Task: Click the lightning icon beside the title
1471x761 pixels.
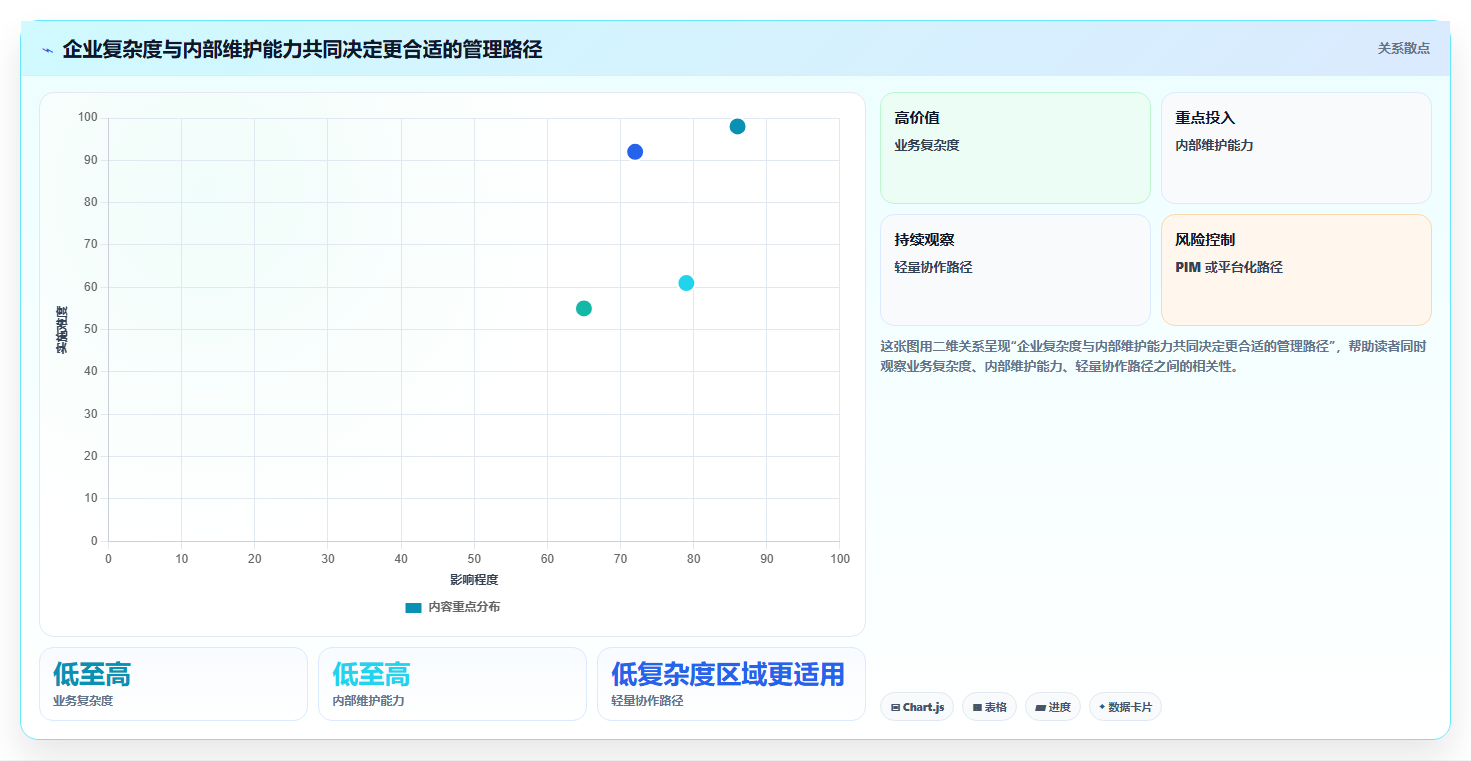Action: [47, 50]
